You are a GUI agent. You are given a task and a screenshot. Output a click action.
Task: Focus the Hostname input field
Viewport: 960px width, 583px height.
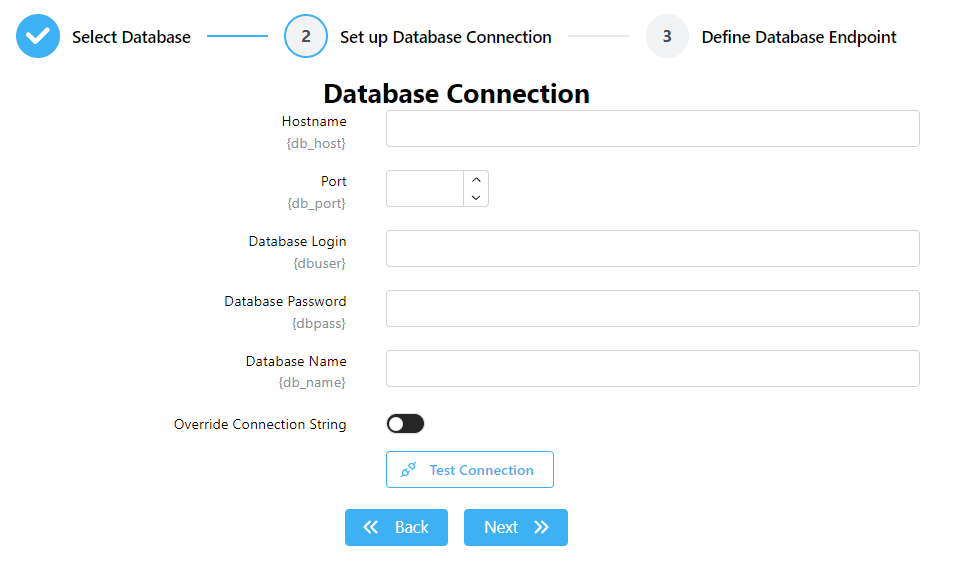tap(652, 129)
